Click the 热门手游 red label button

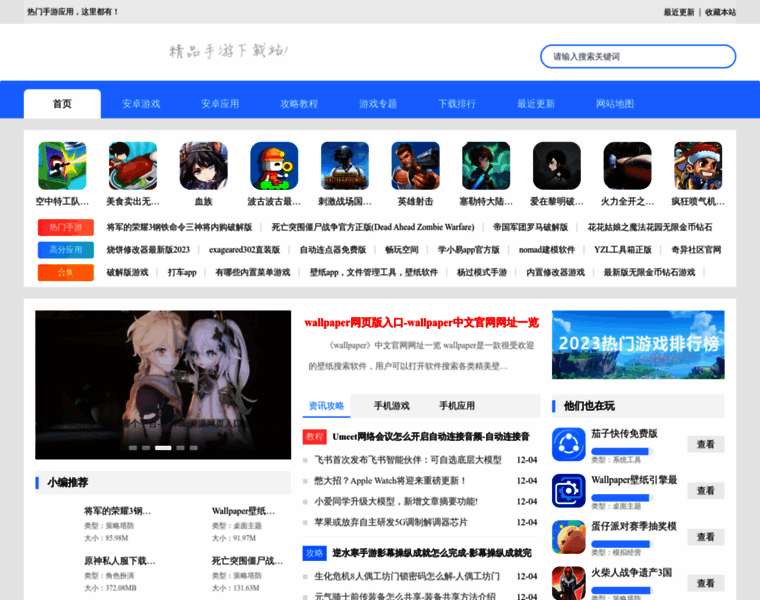pos(66,227)
